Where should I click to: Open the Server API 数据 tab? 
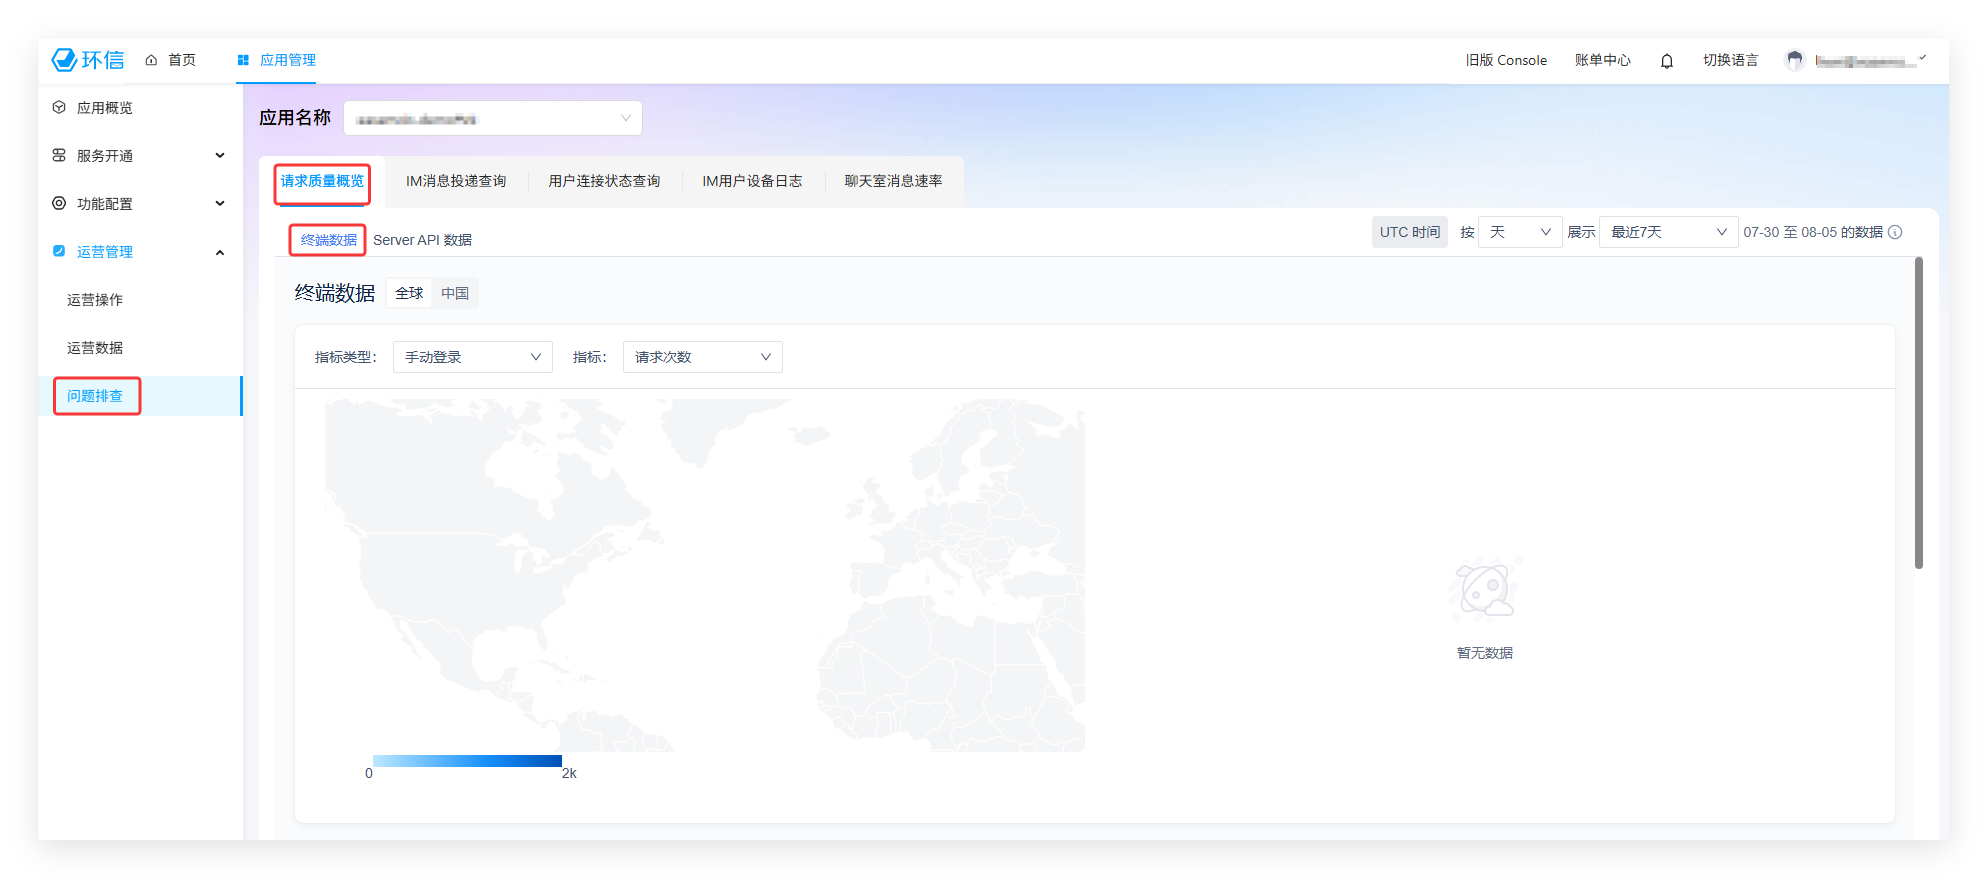422,240
